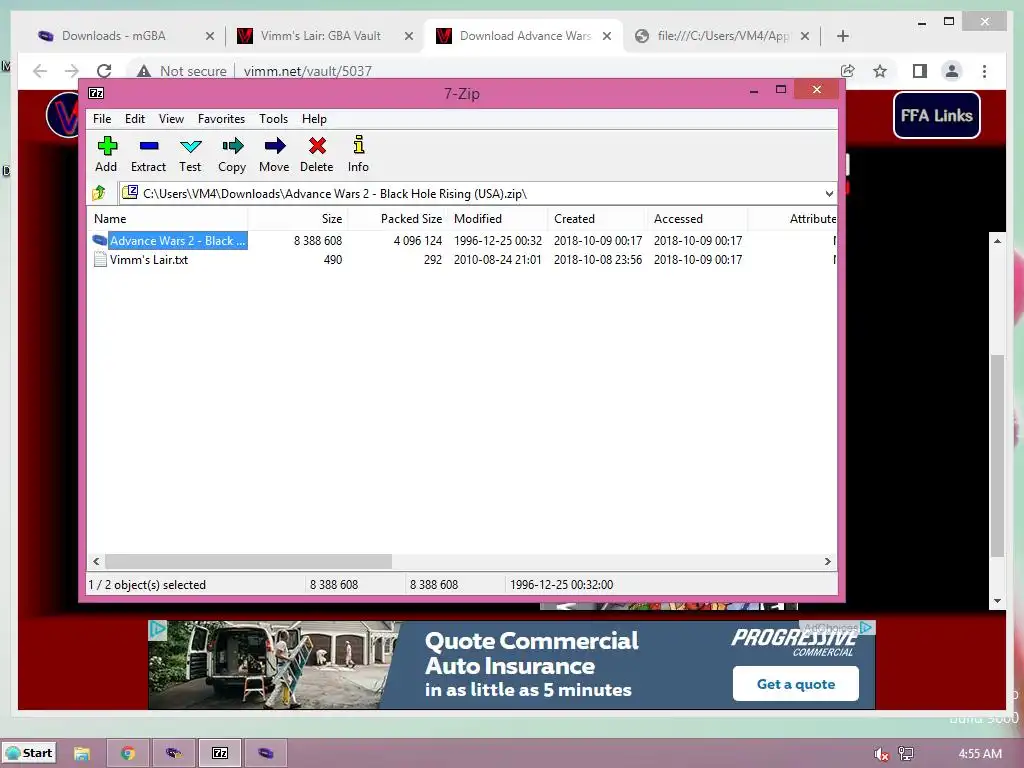
Task: Click the AdChoices ad badge
Action: pyautogui.click(x=838, y=627)
